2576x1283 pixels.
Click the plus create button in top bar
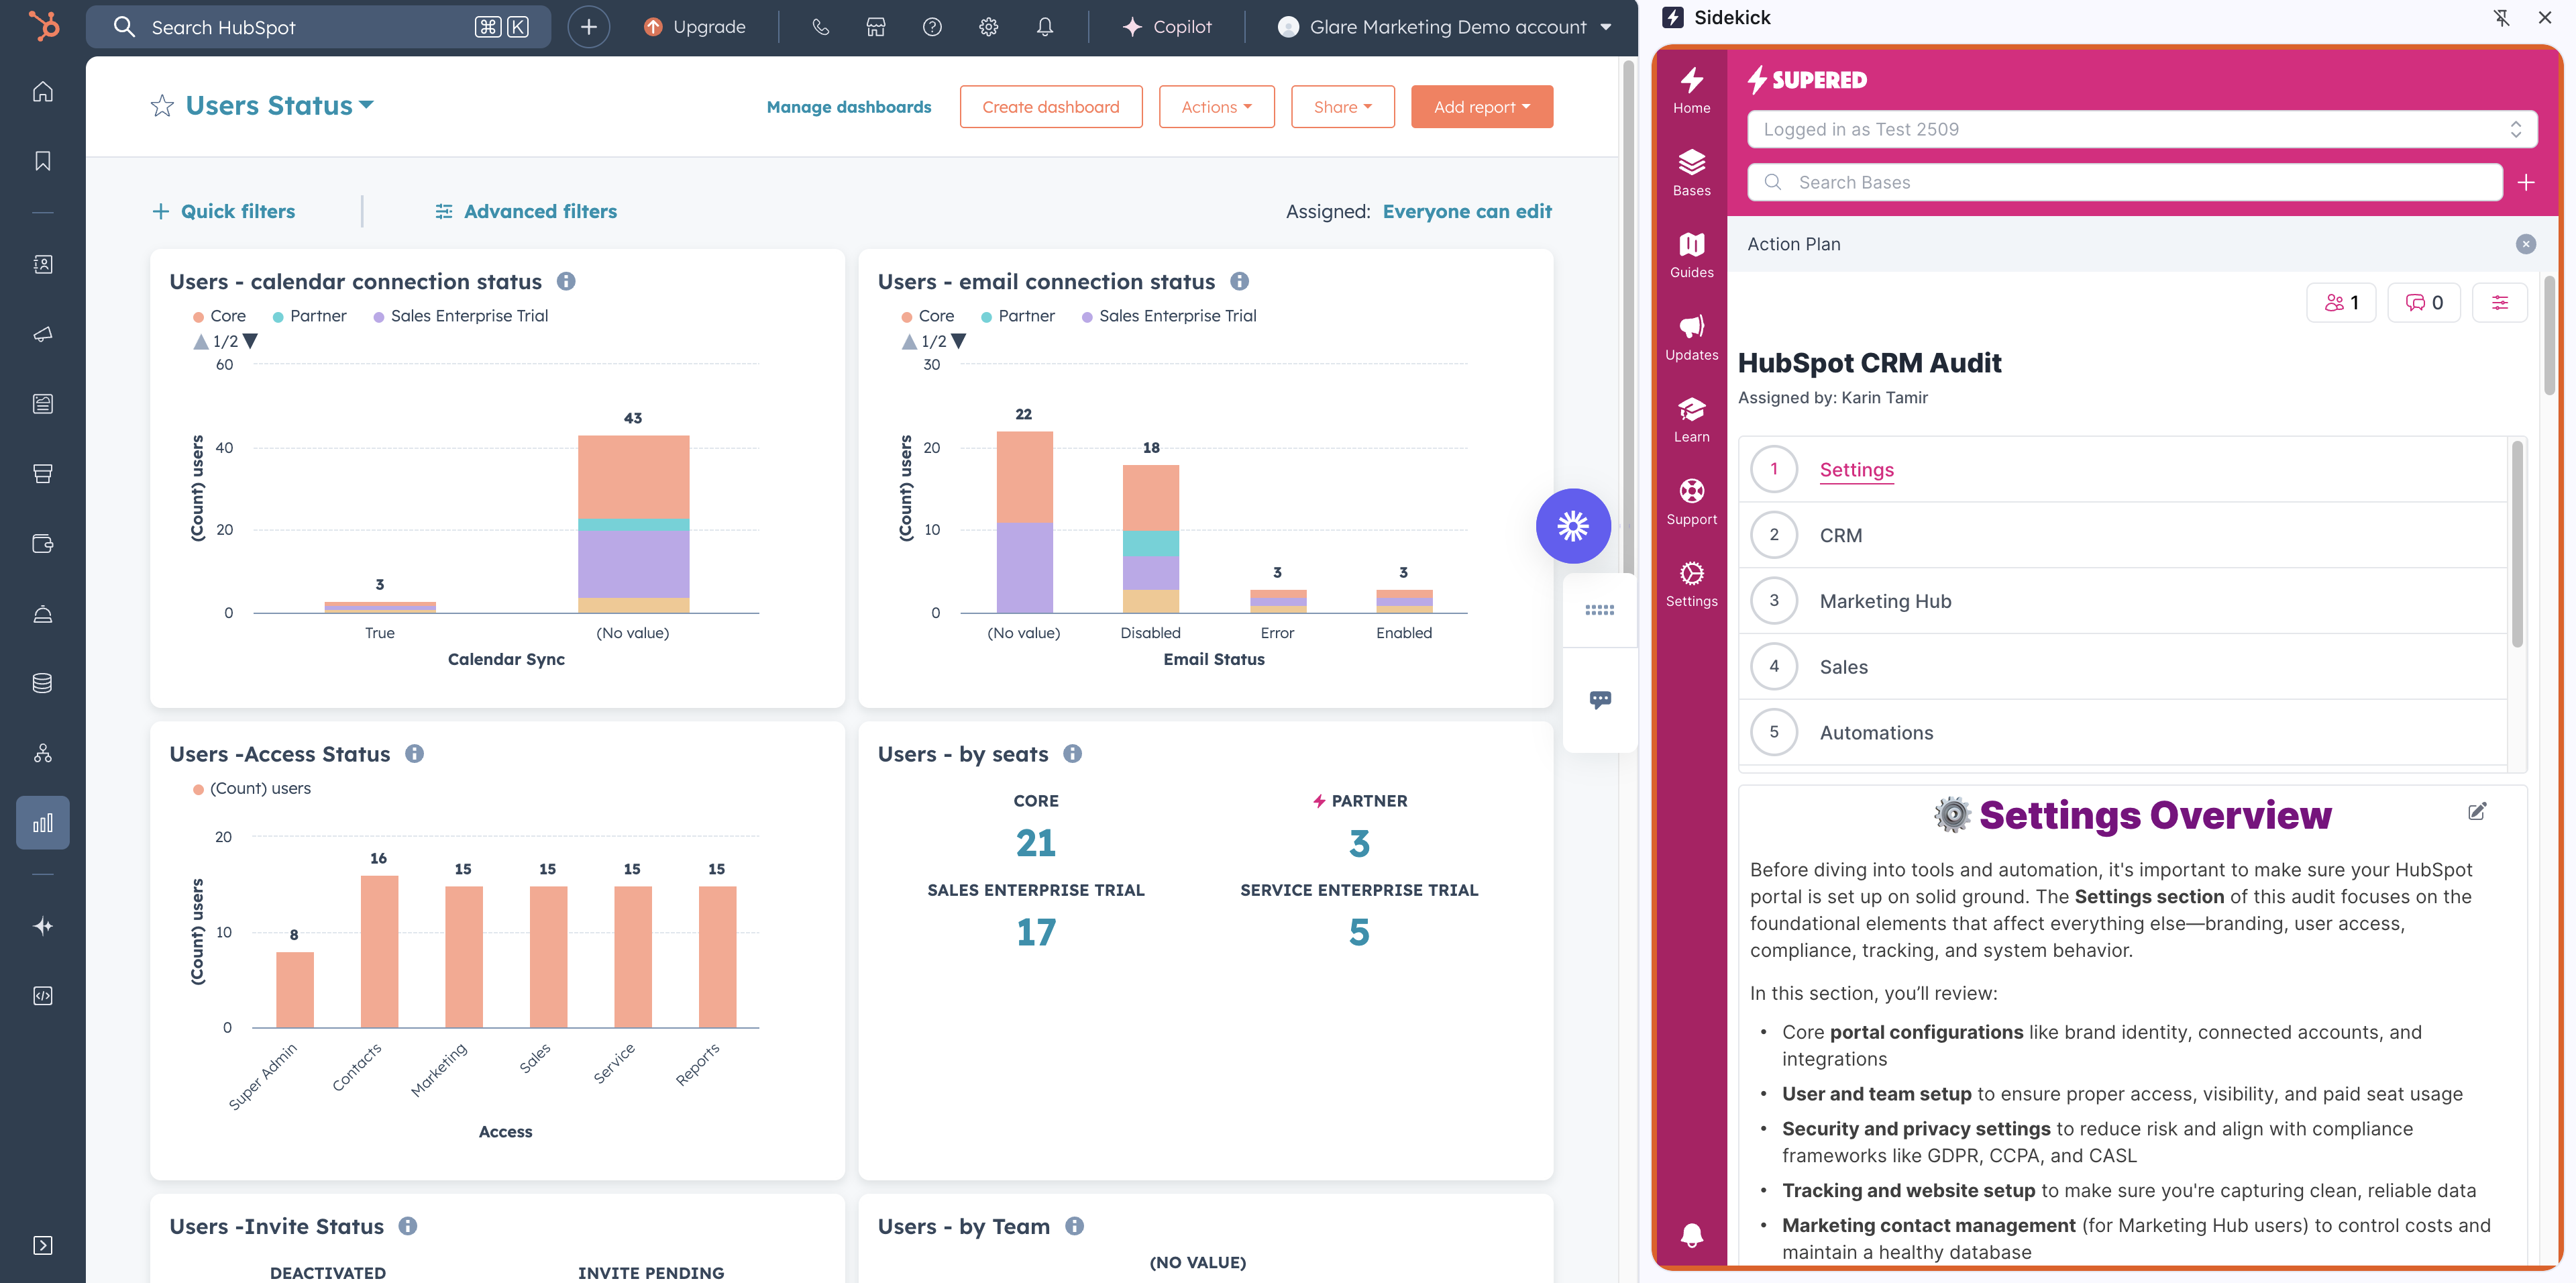[588, 27]
